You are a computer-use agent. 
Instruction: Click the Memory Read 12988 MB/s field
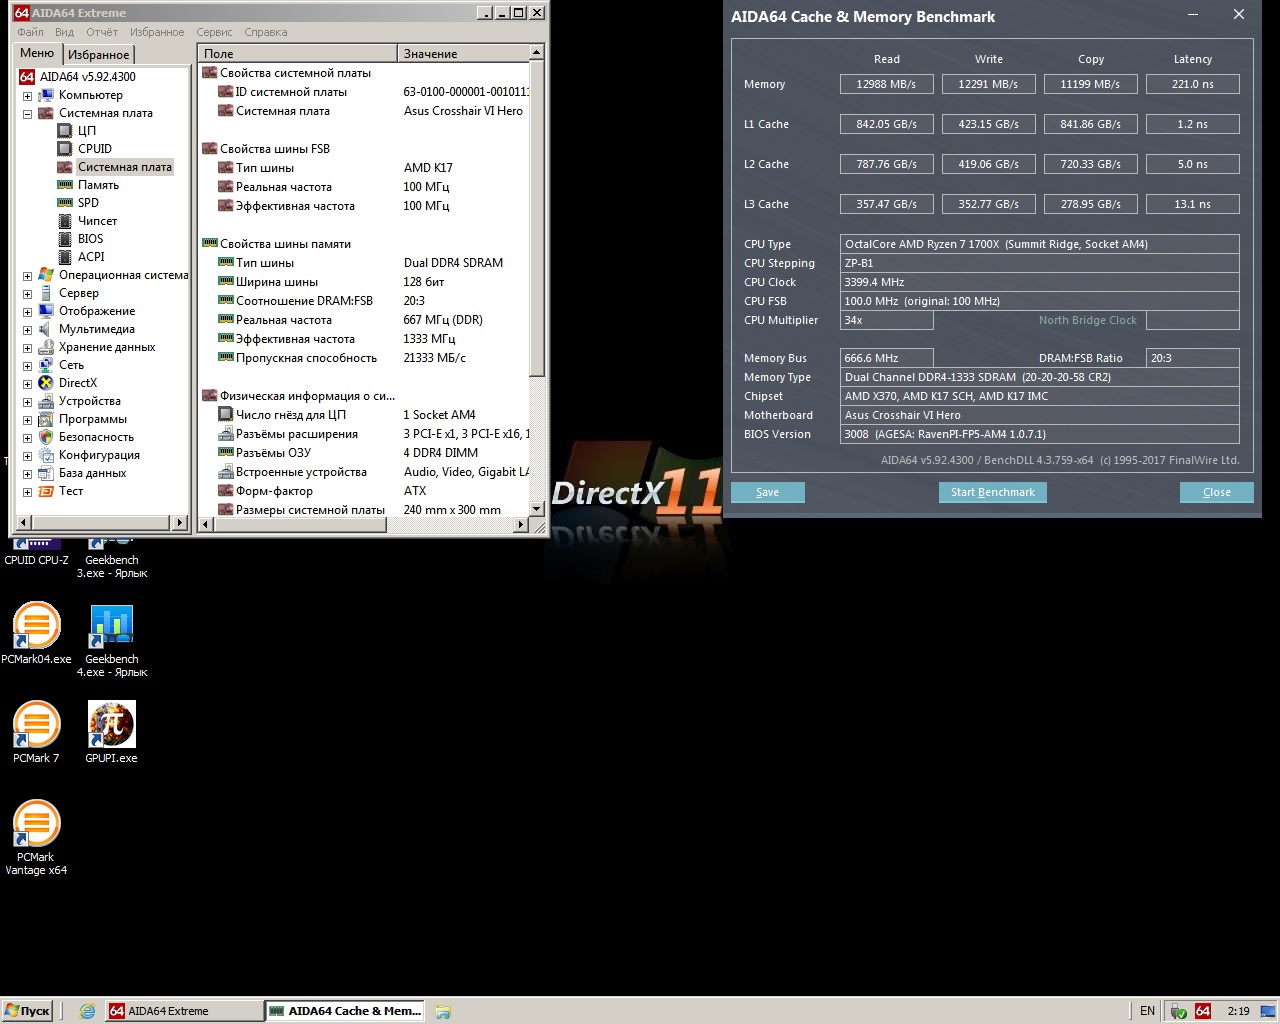coord(886,84)
